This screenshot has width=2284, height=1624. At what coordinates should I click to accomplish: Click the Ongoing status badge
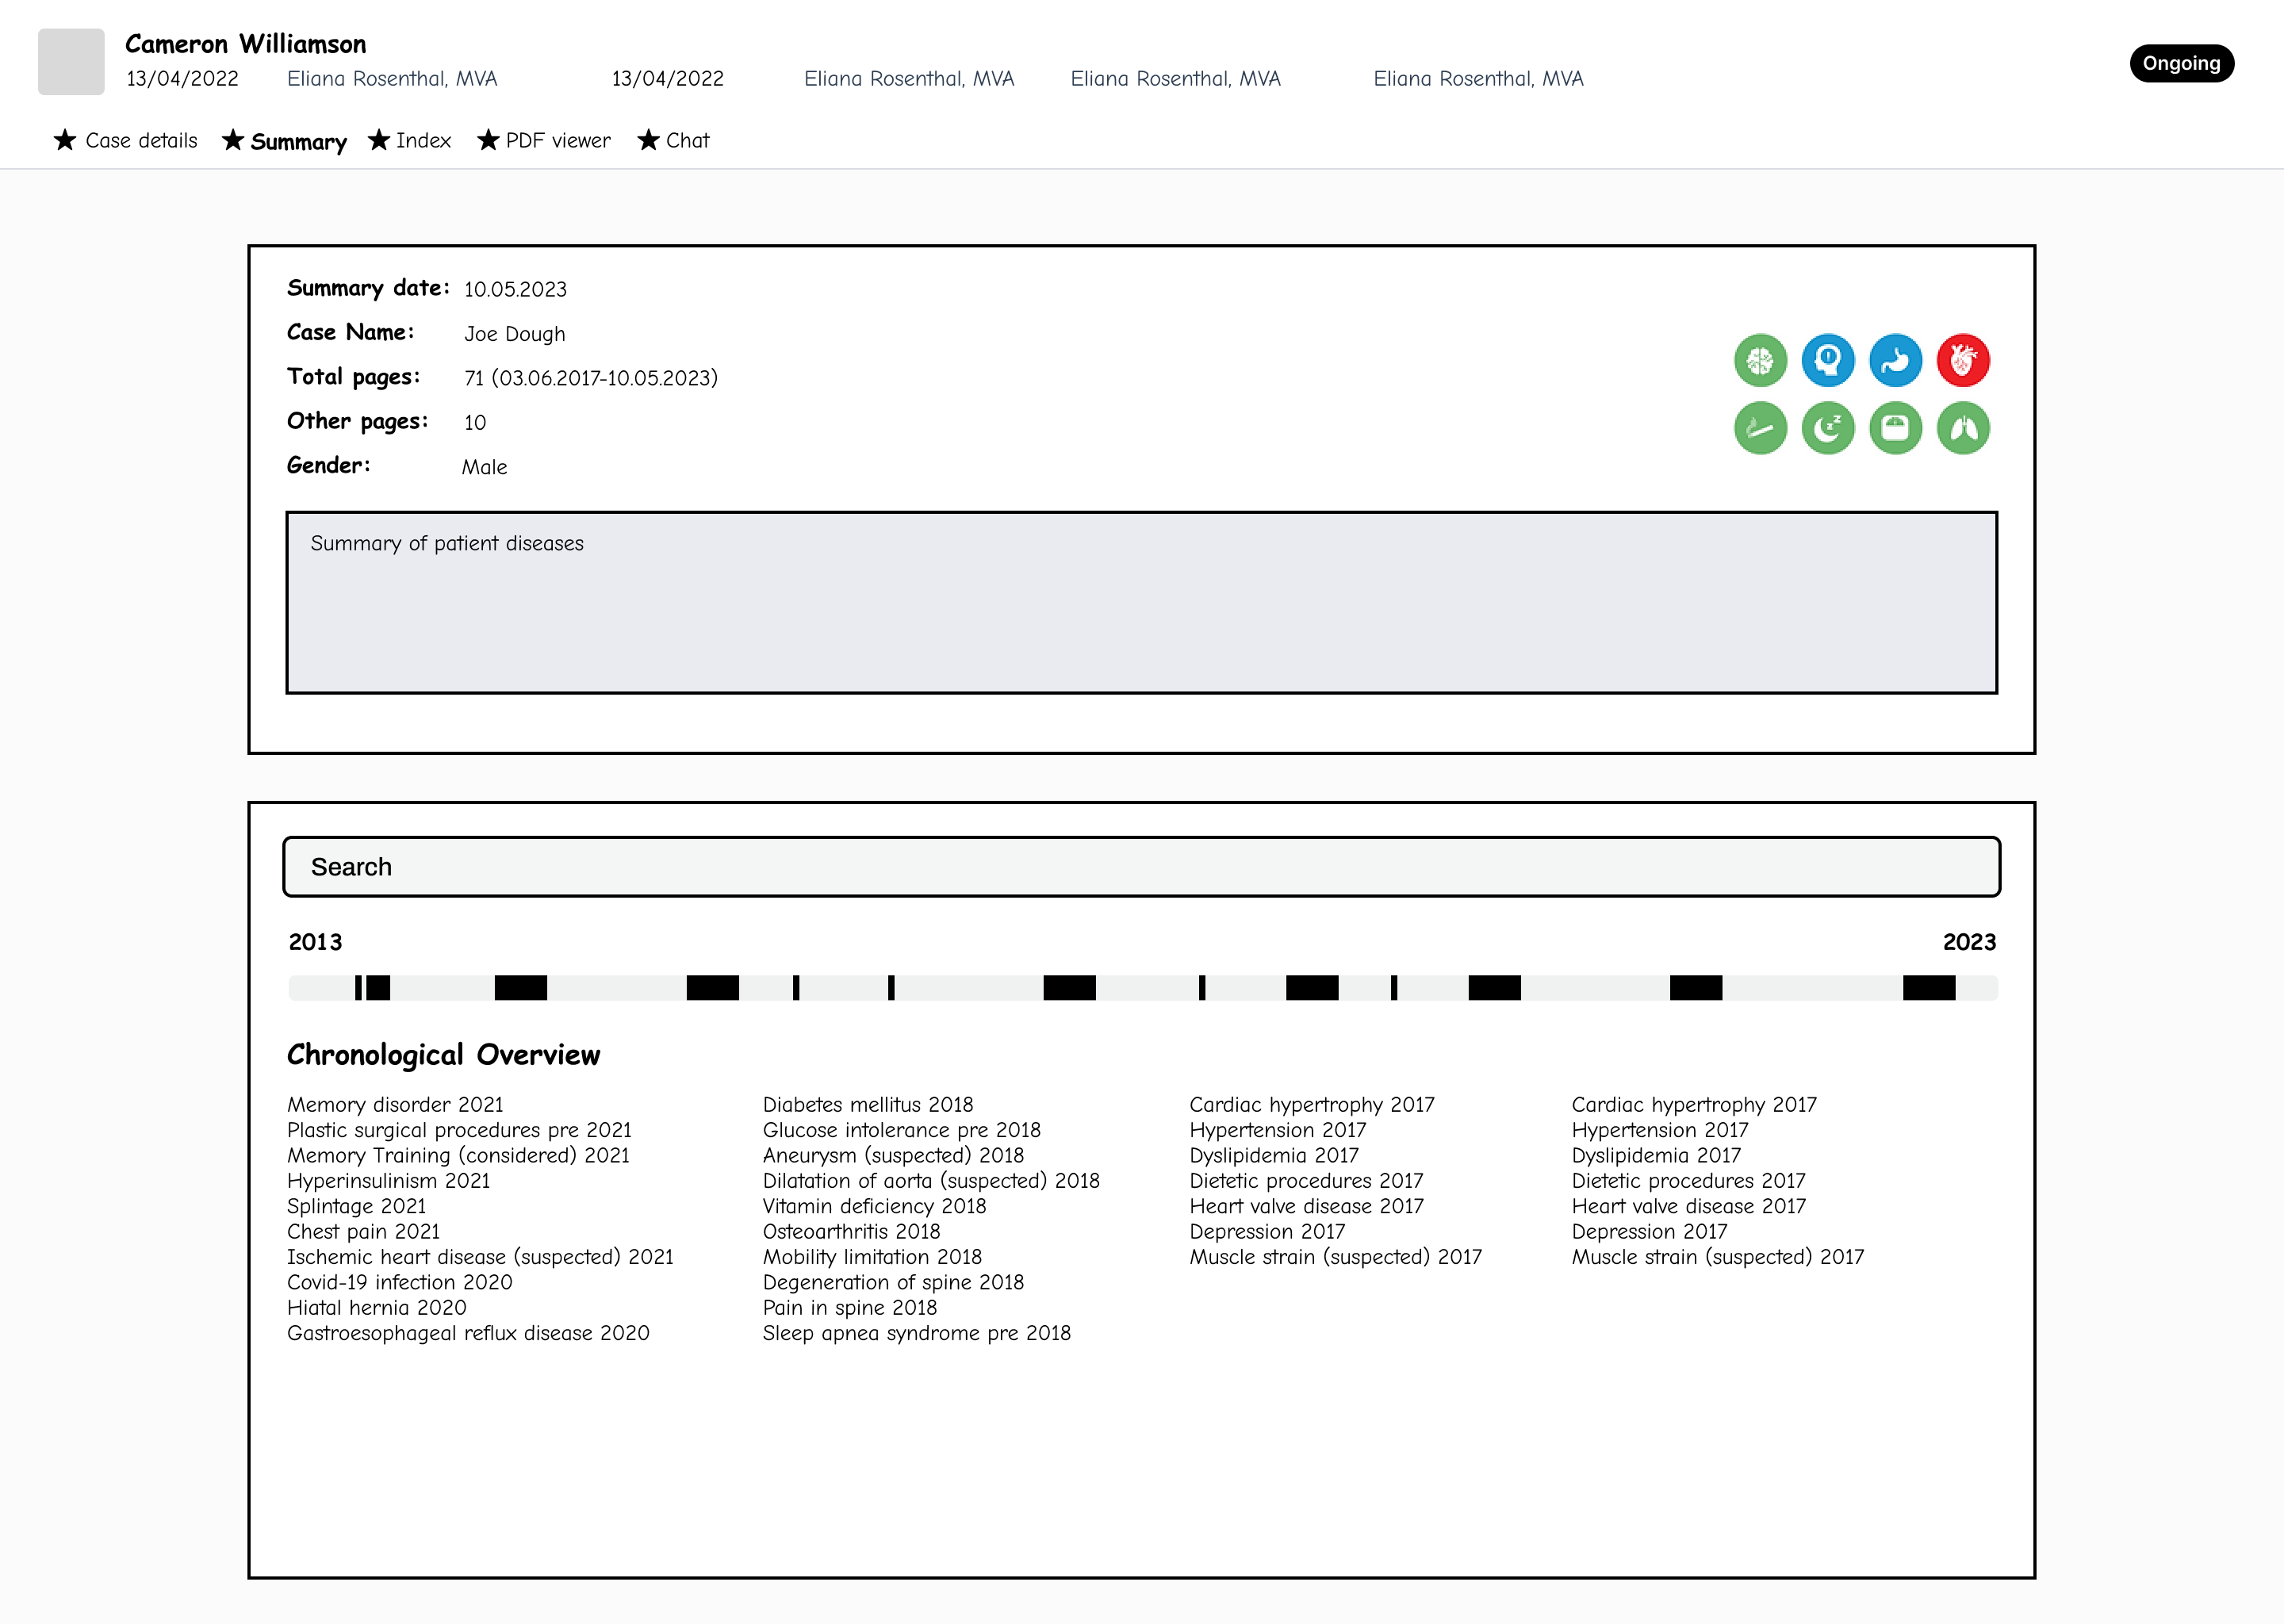pos(2181,63)
